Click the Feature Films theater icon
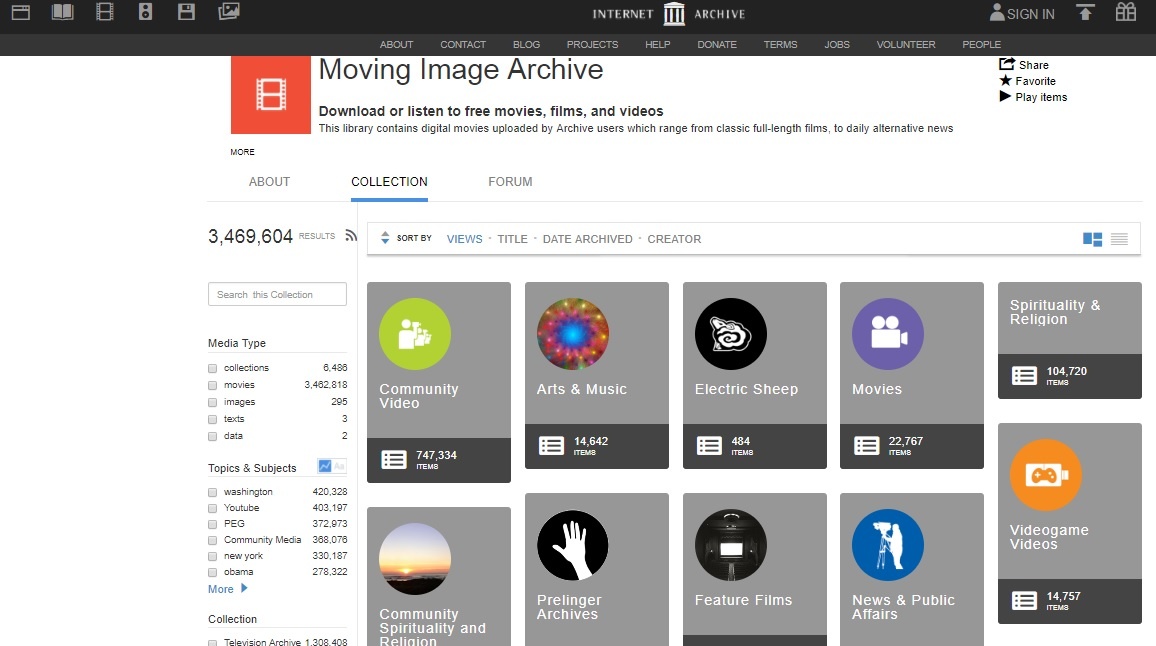The width and height of the screenshot is (1156, 646). click(731, 545)
